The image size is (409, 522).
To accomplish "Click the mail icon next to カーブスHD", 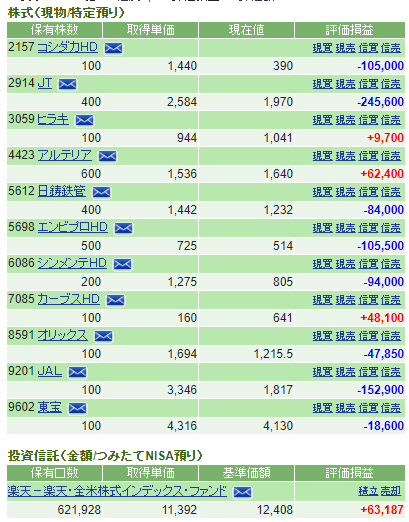I will (x=115, y=300).
